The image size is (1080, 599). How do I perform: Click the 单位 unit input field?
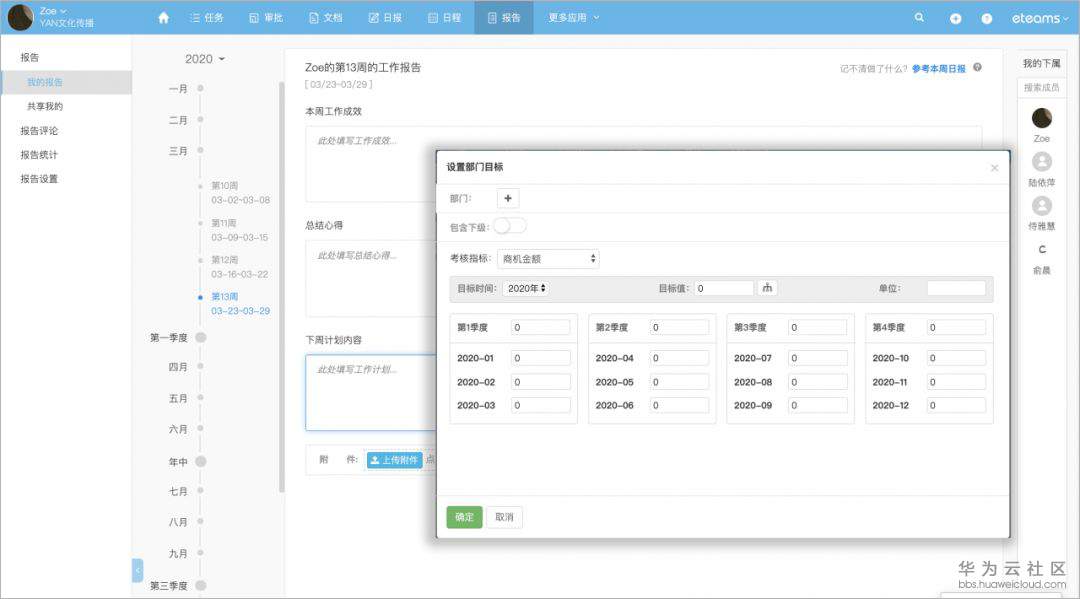coord(956,288)
